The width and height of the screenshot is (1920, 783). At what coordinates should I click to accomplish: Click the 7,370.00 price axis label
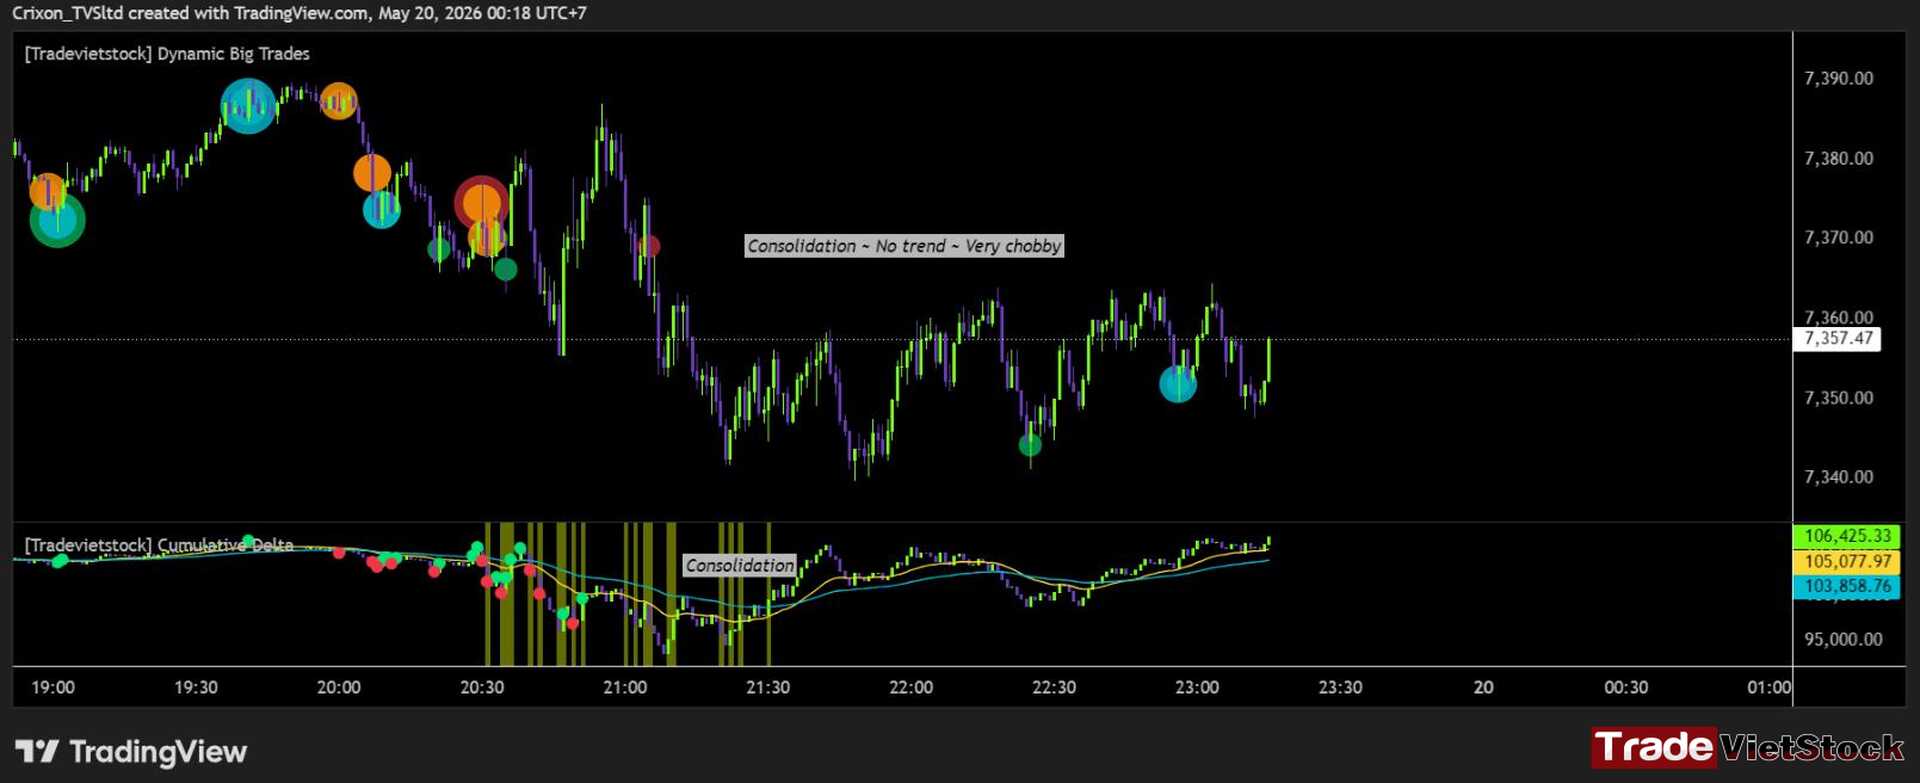click(1838, 237)
